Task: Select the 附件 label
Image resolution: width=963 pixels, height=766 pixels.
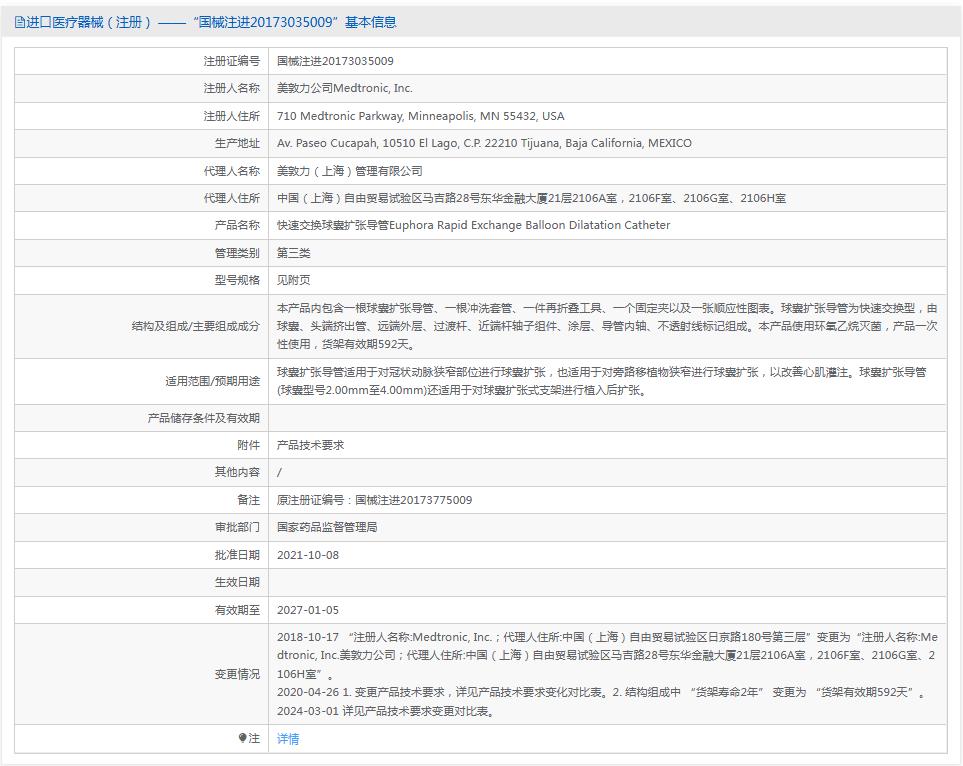Action: coord(248,445)
